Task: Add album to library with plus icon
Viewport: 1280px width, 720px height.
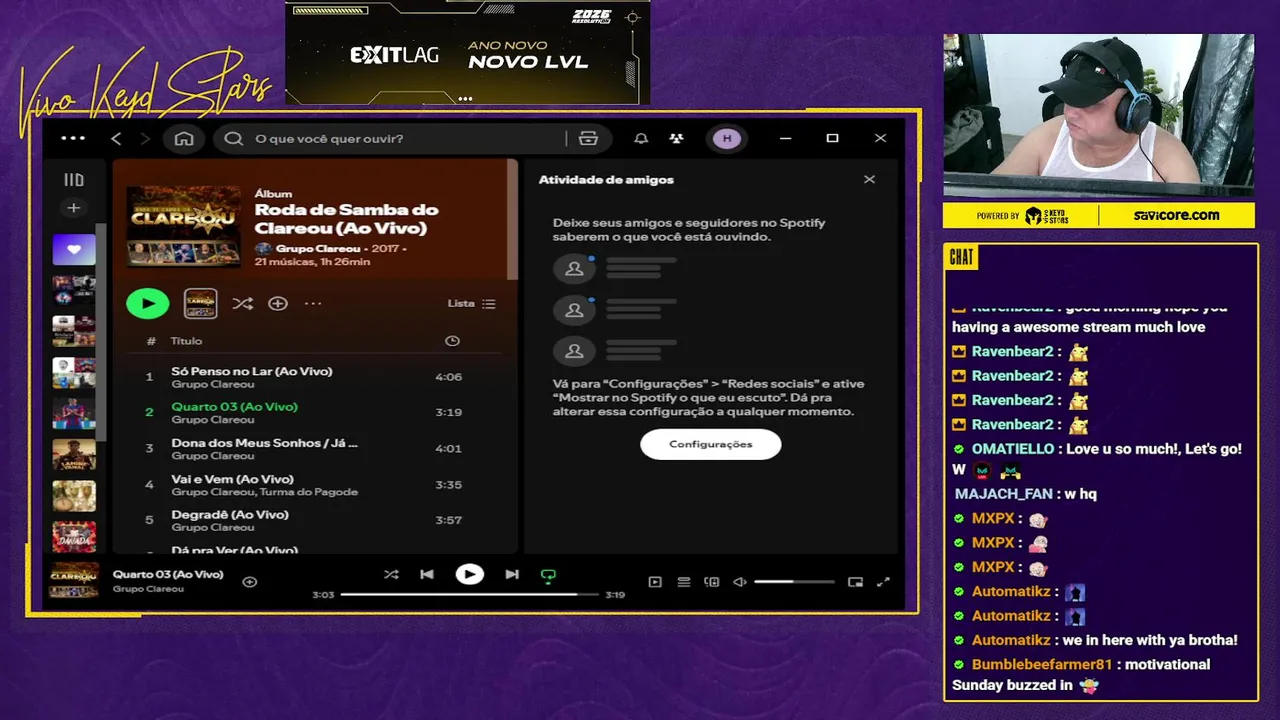Action: 278,303
